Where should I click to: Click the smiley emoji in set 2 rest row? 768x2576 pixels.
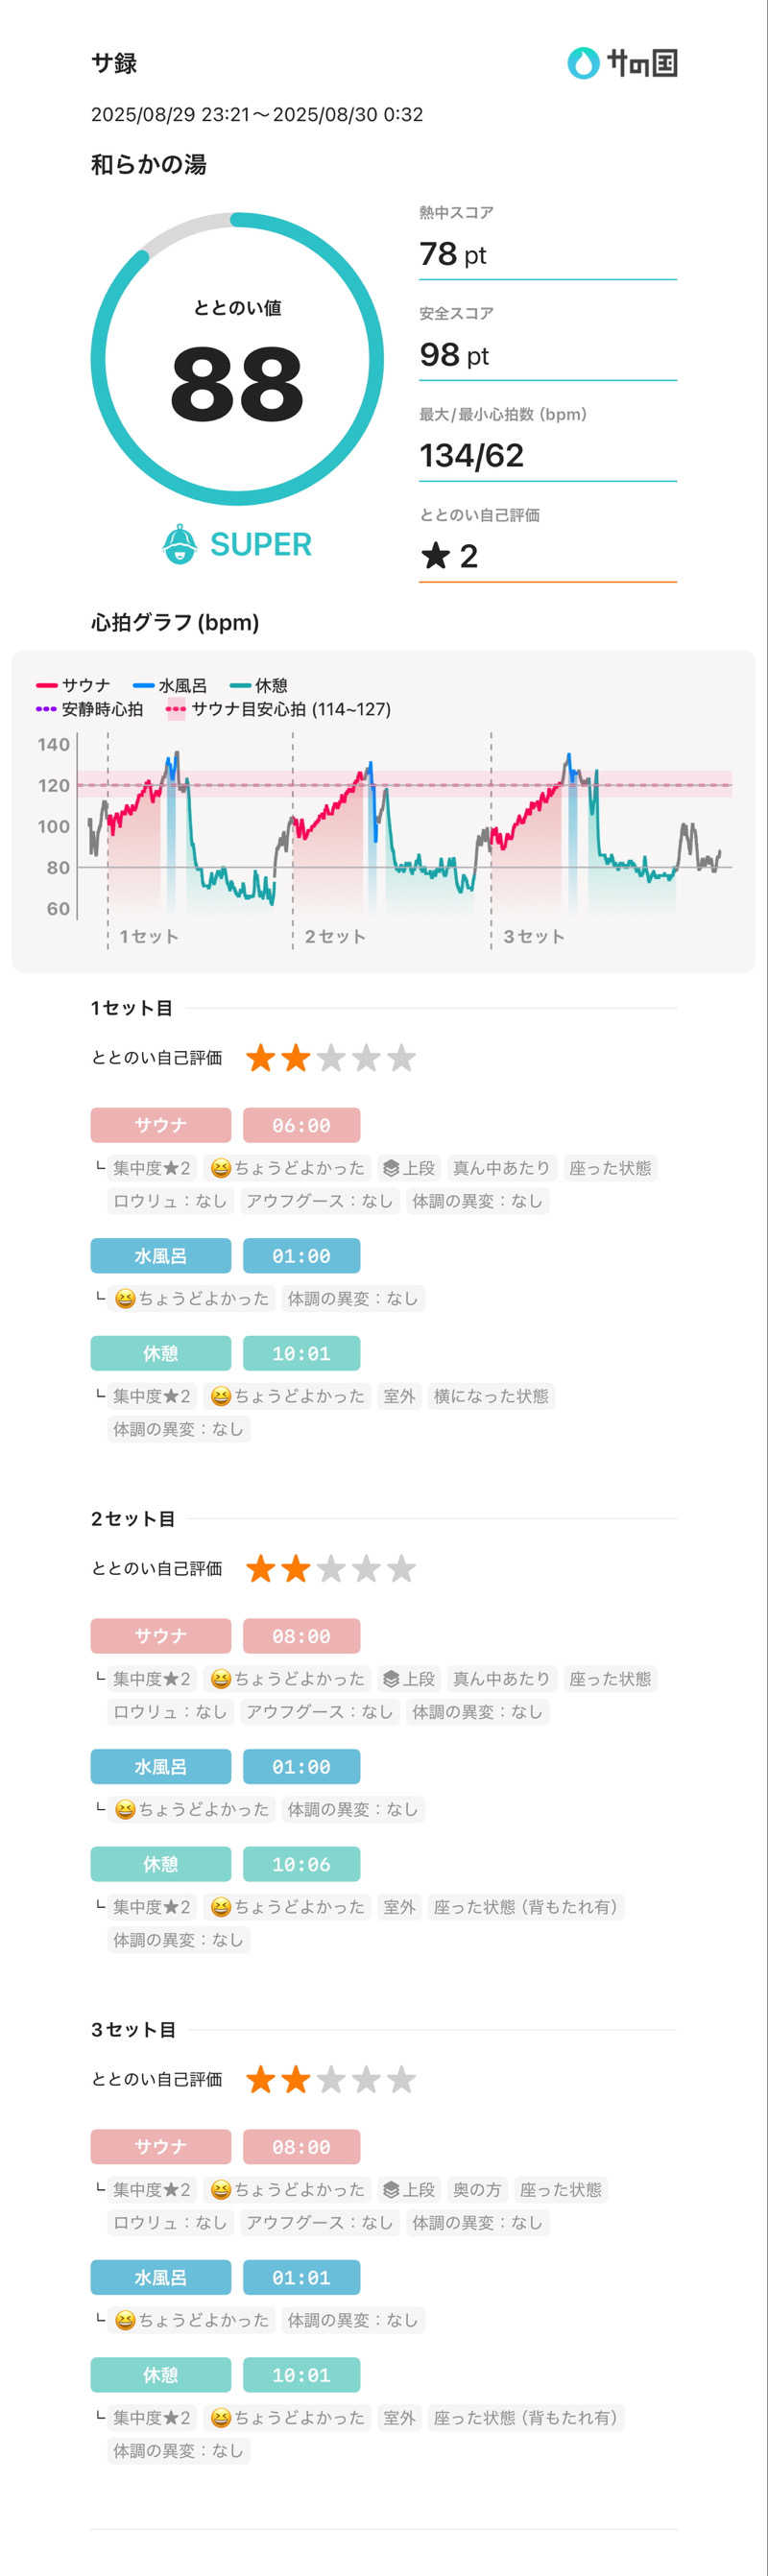(221, 1907)
